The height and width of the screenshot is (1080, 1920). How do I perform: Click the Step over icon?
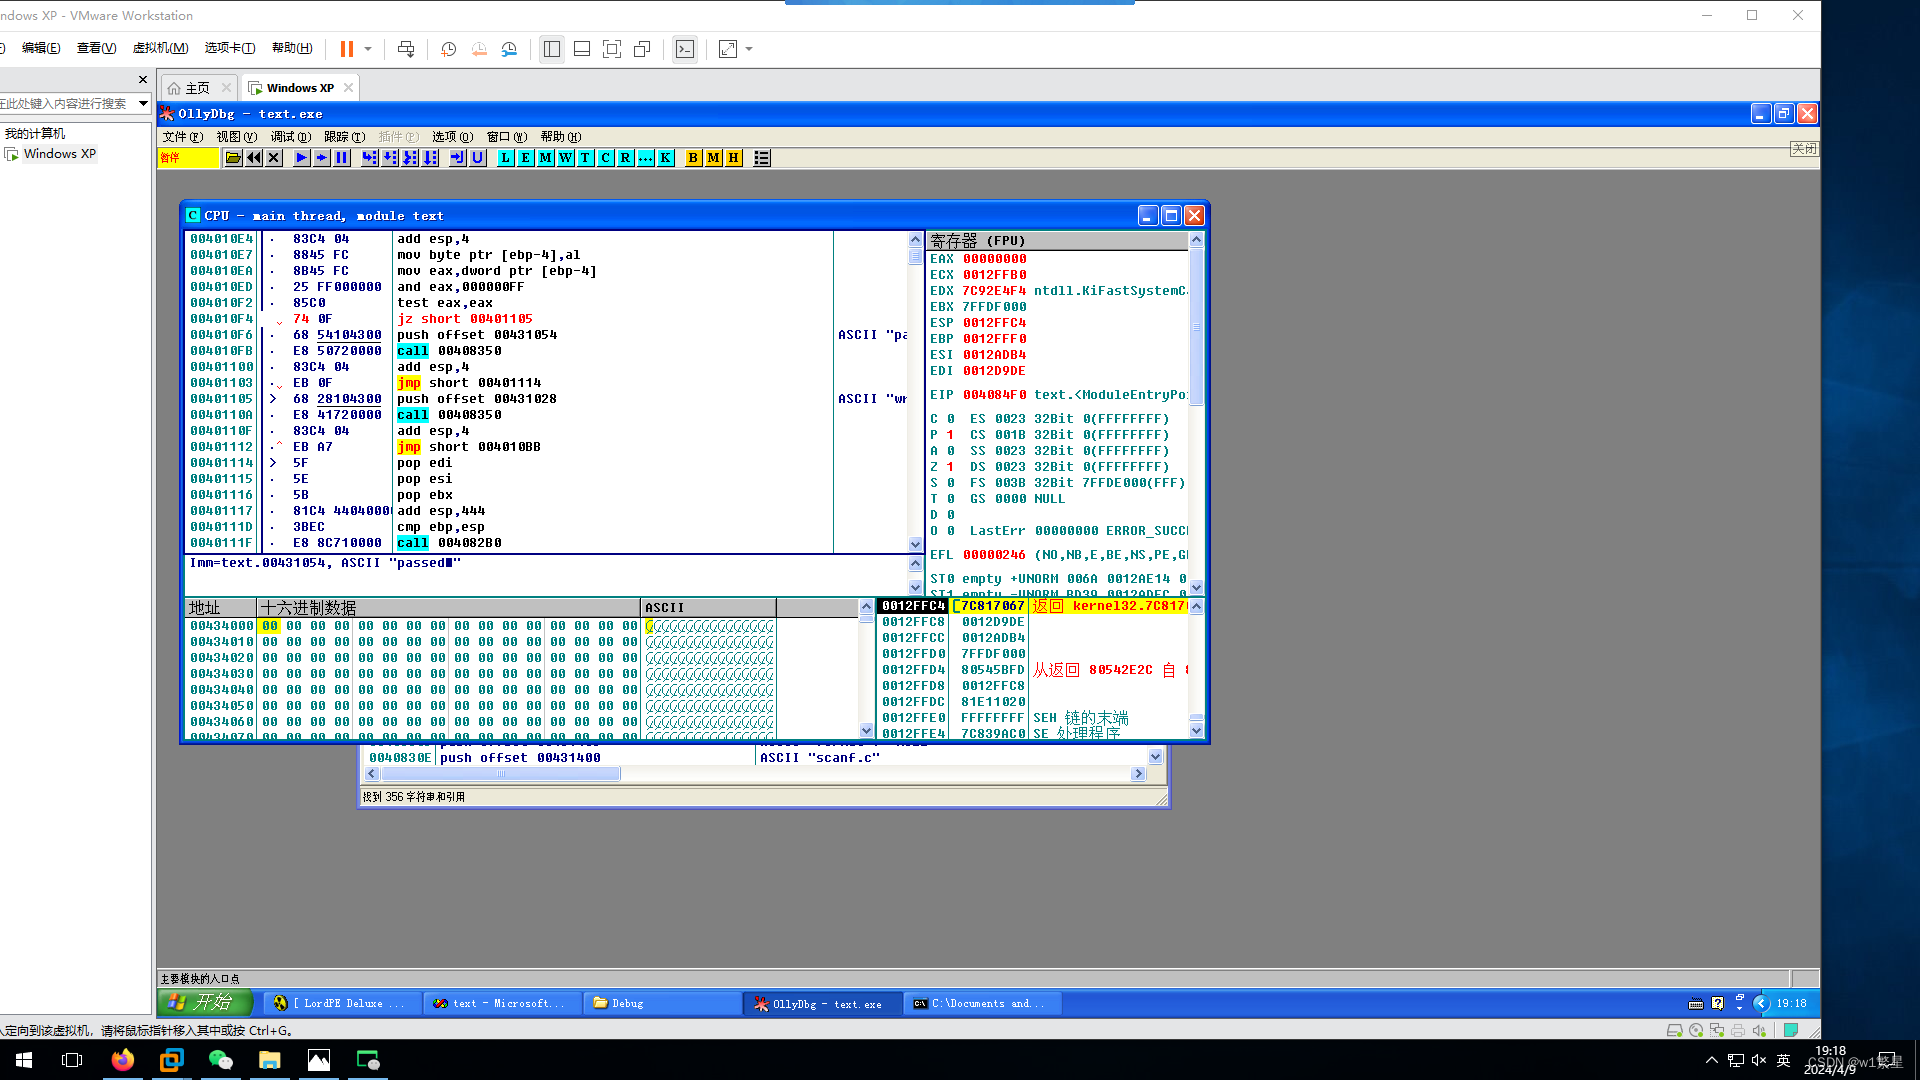[x=390, y=158]
